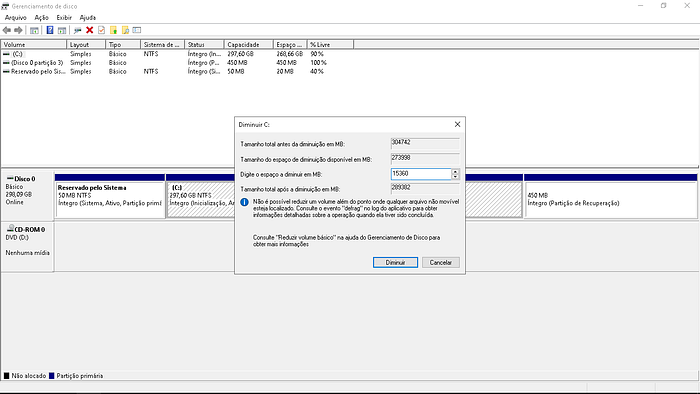This screenshot has height=394, width=700.
Task: Select the Reservado pelo Sis... volume row
Action: (177, 71)
